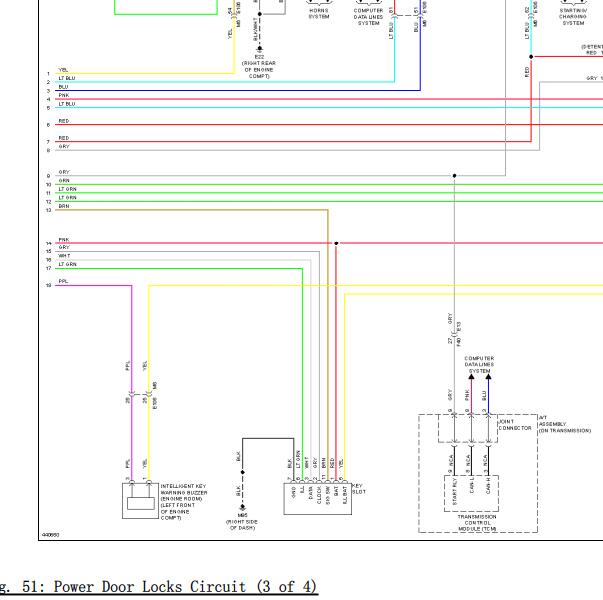Click the splice dot on the pink wire 14
Screen dimensions: 603x600
click(336, 243)
